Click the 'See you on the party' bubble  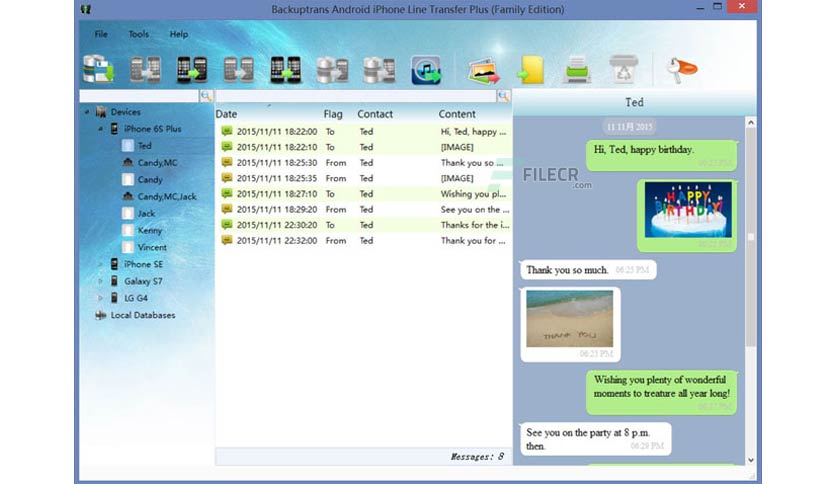pos(596,439)
